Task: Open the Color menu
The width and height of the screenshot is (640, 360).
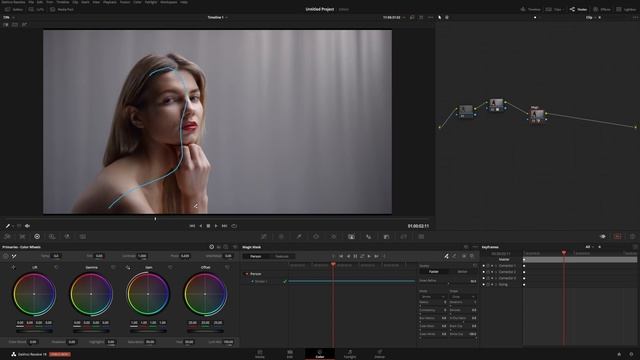Action: click(x=138, y=2)
